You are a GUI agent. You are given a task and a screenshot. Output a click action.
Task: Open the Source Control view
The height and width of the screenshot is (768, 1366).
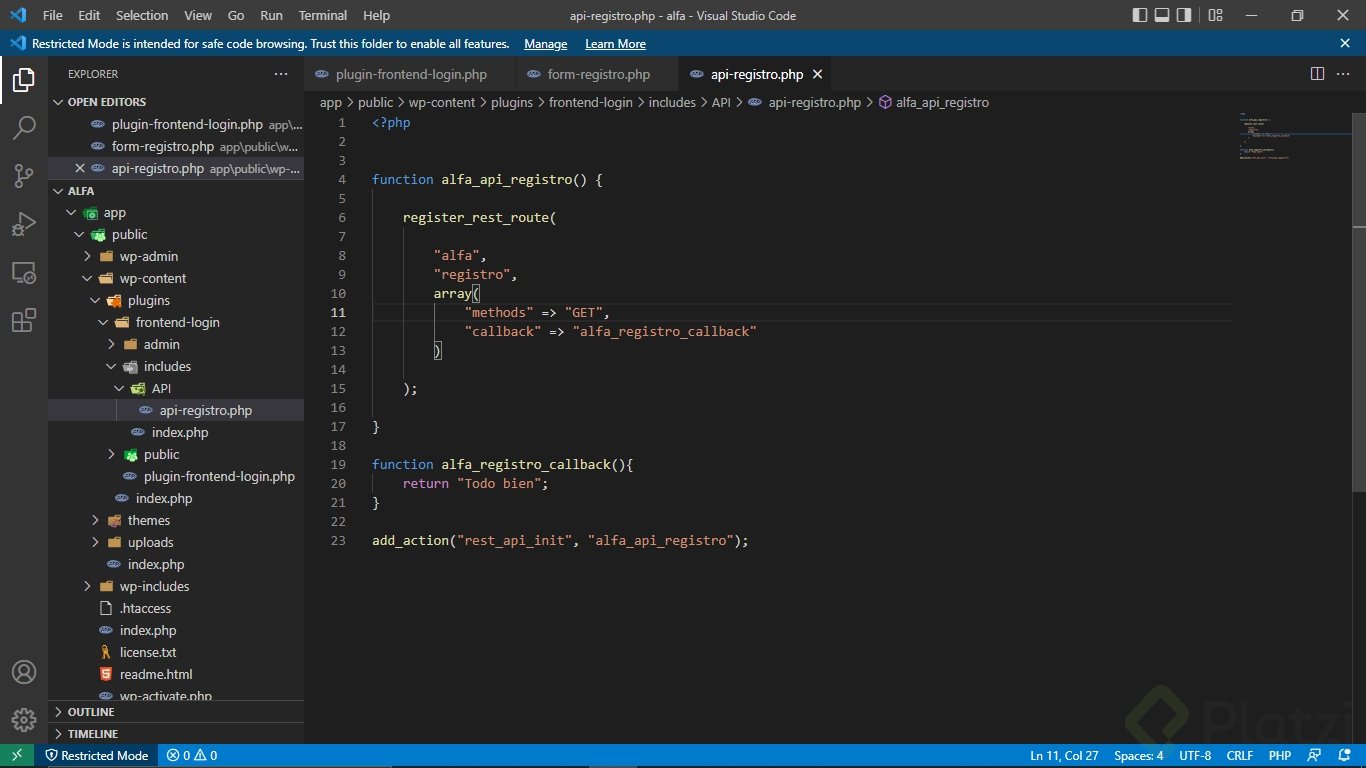(24, 176)
